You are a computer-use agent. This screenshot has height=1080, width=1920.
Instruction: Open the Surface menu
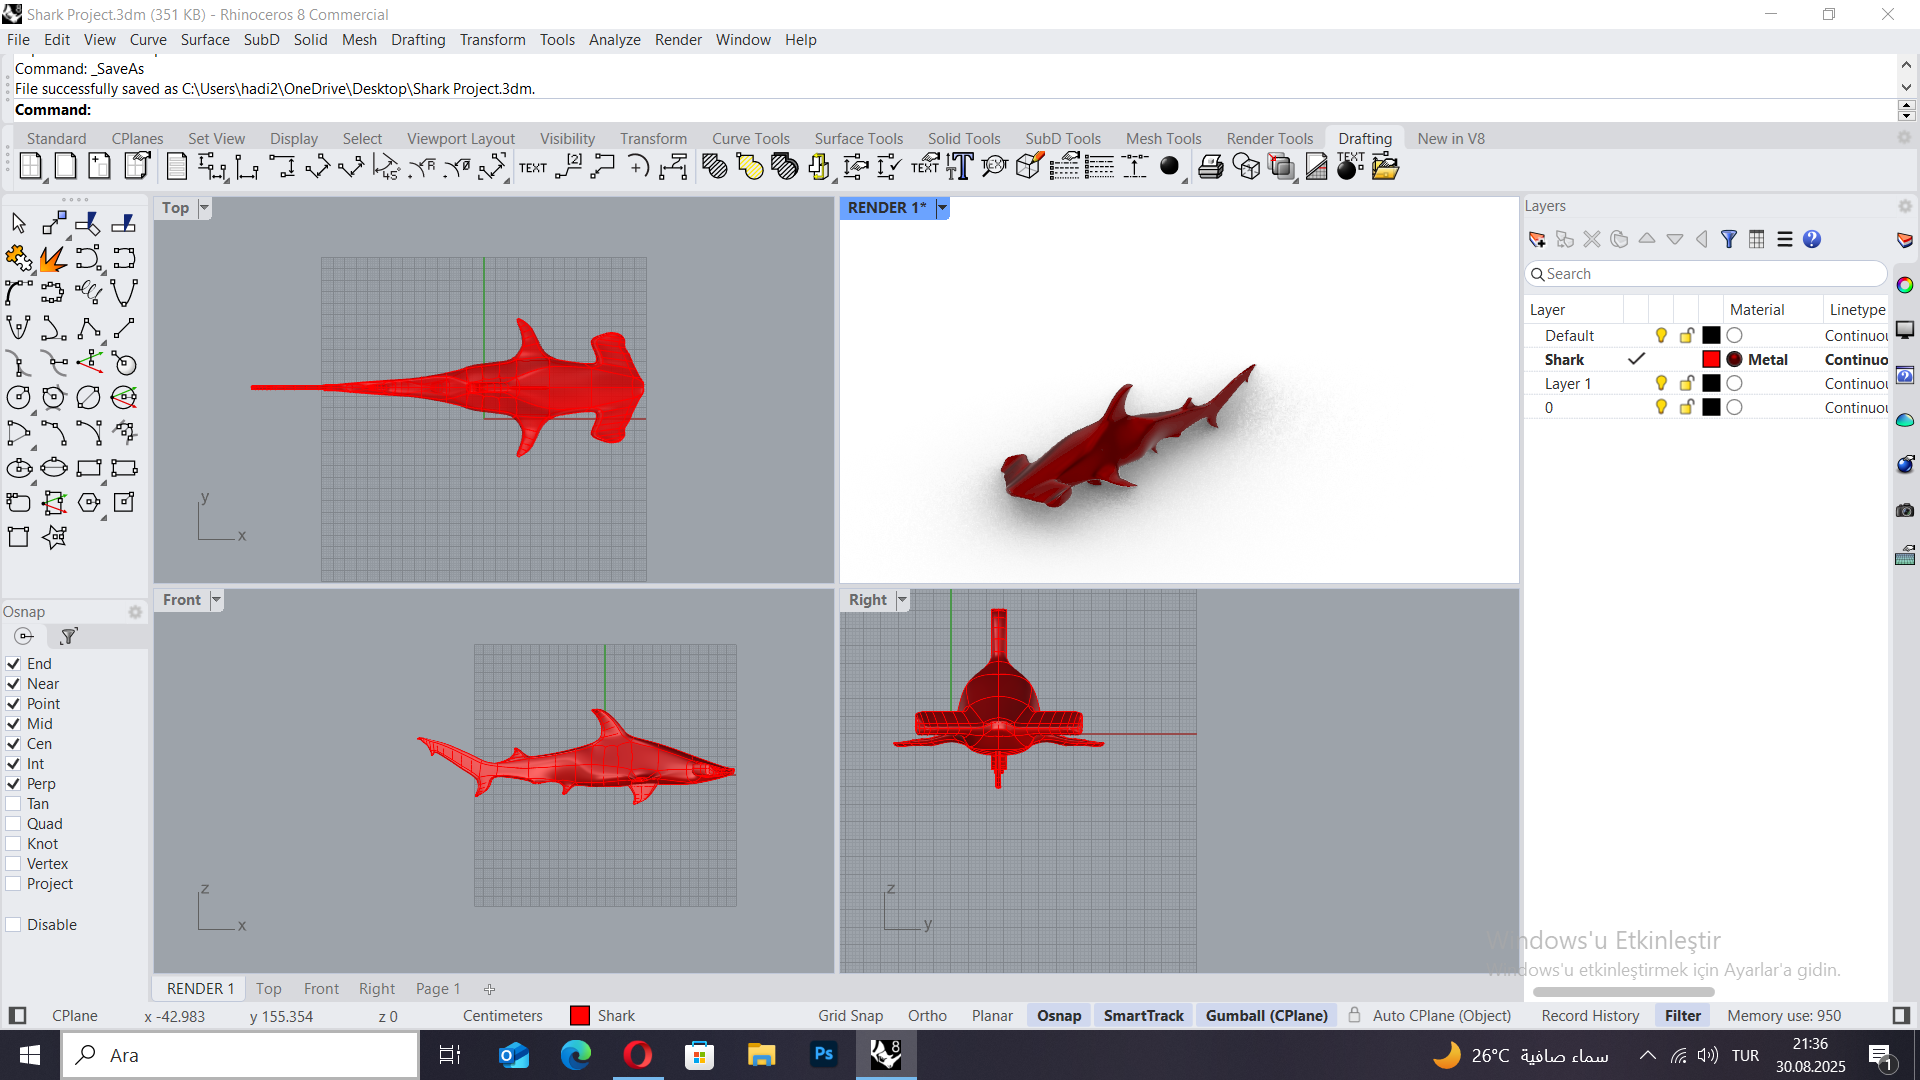205,40
